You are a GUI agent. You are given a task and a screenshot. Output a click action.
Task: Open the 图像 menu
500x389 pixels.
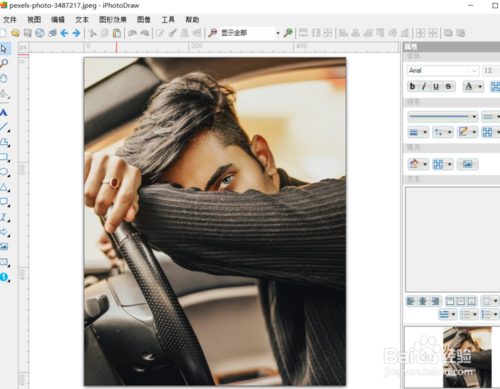pyautogui.click(x=144, y=20)
